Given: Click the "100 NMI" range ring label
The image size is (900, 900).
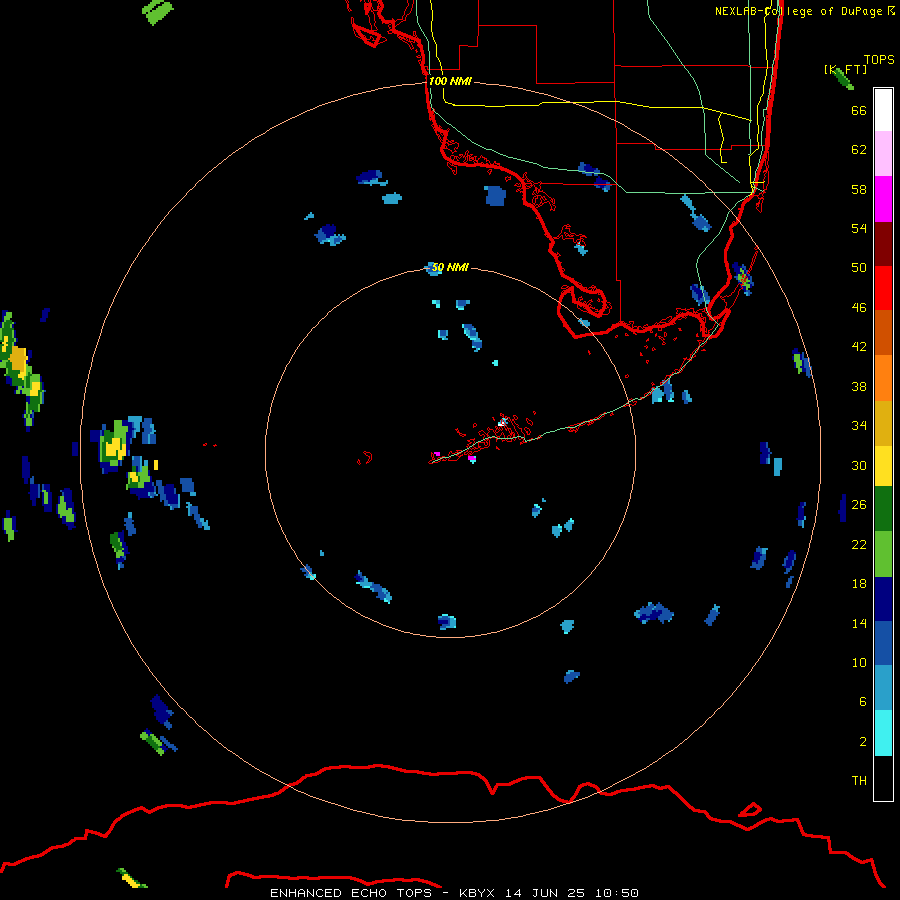Looking at the screenshot, I should (450, 81).
